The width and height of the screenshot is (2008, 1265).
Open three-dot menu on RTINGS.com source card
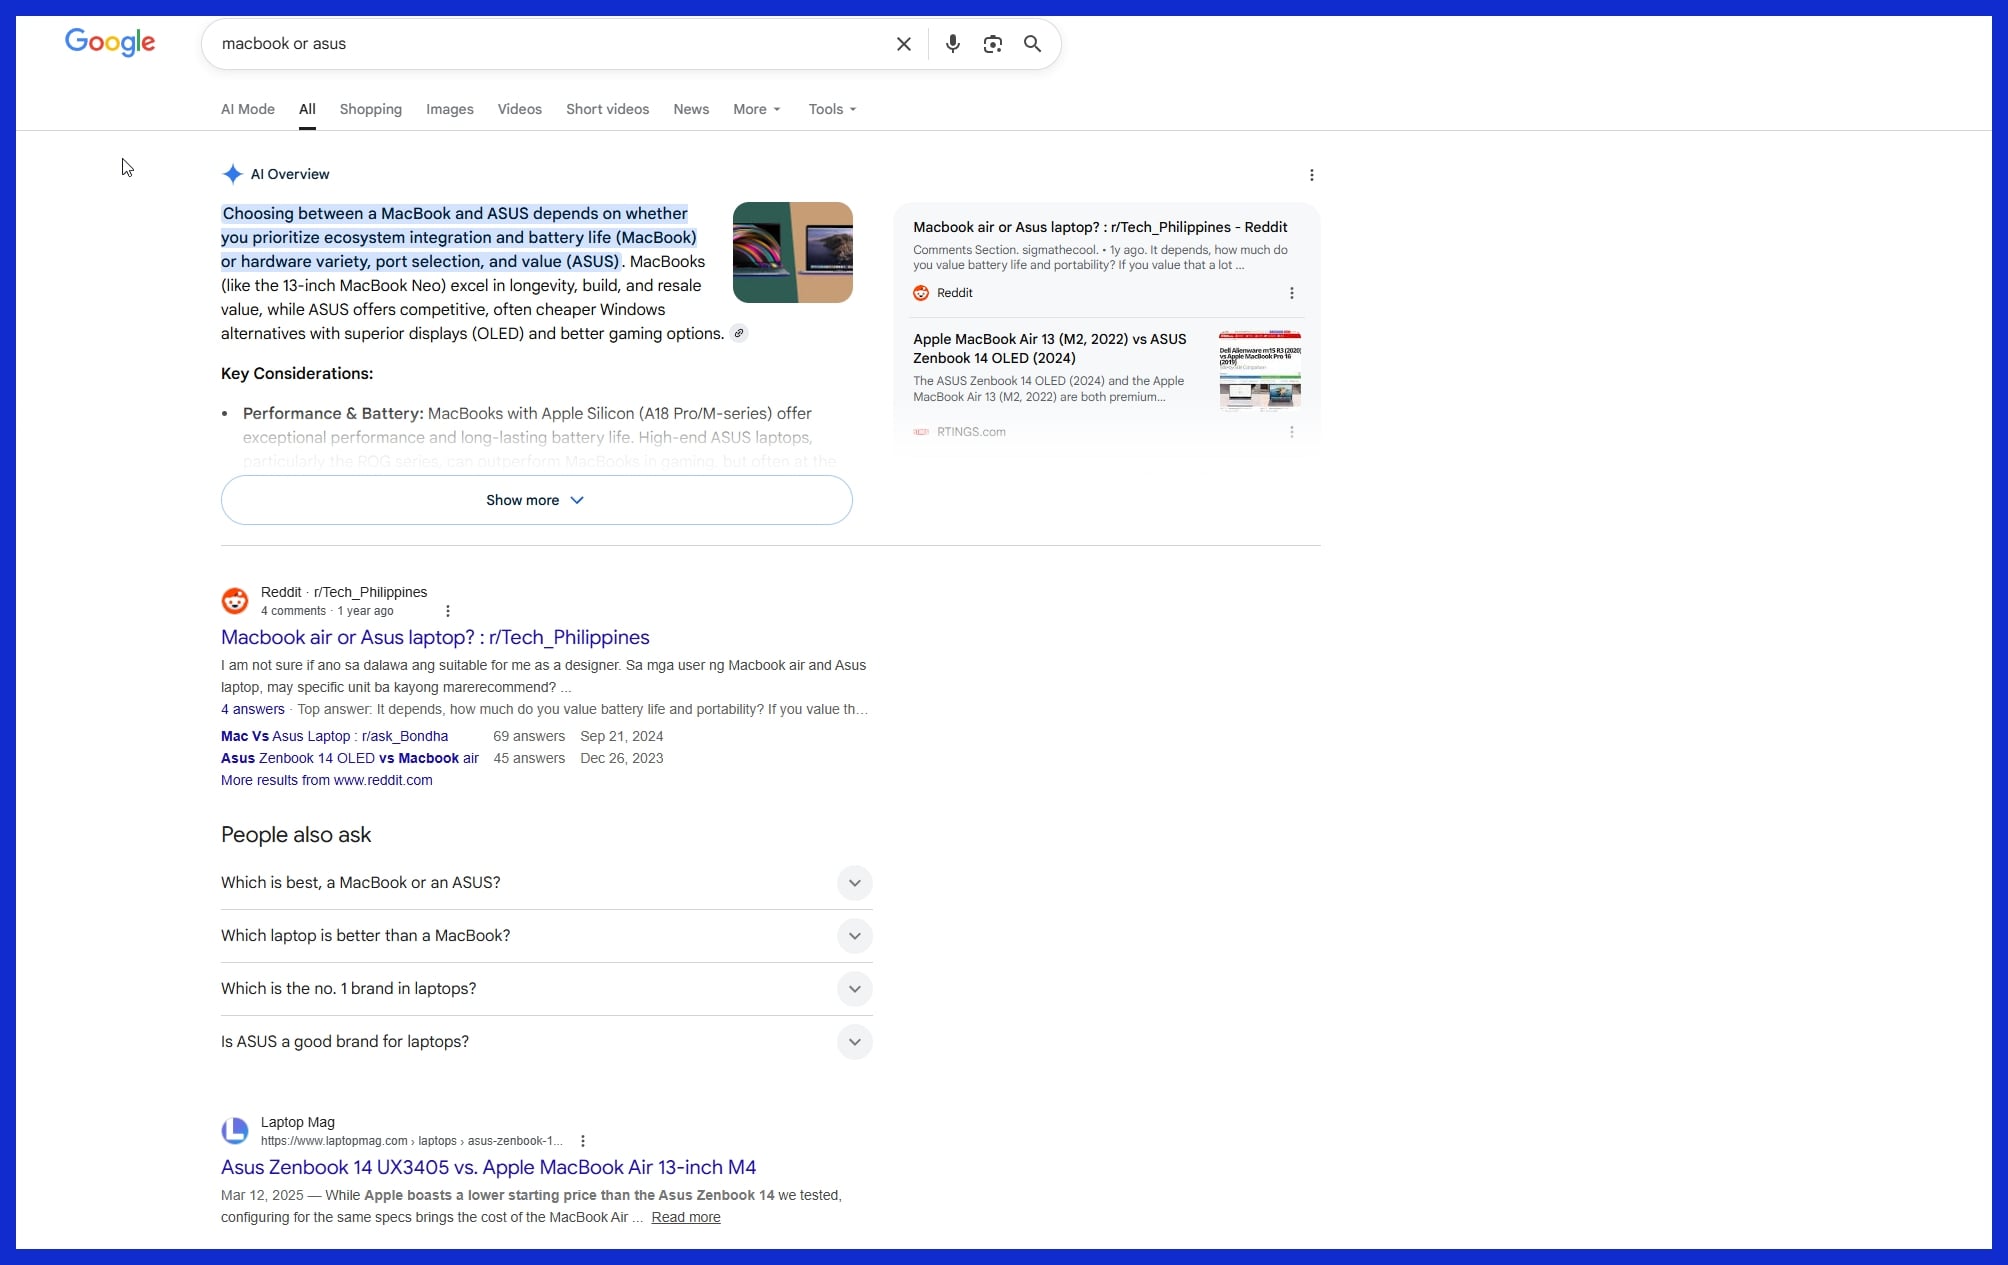pos(1292,432)
